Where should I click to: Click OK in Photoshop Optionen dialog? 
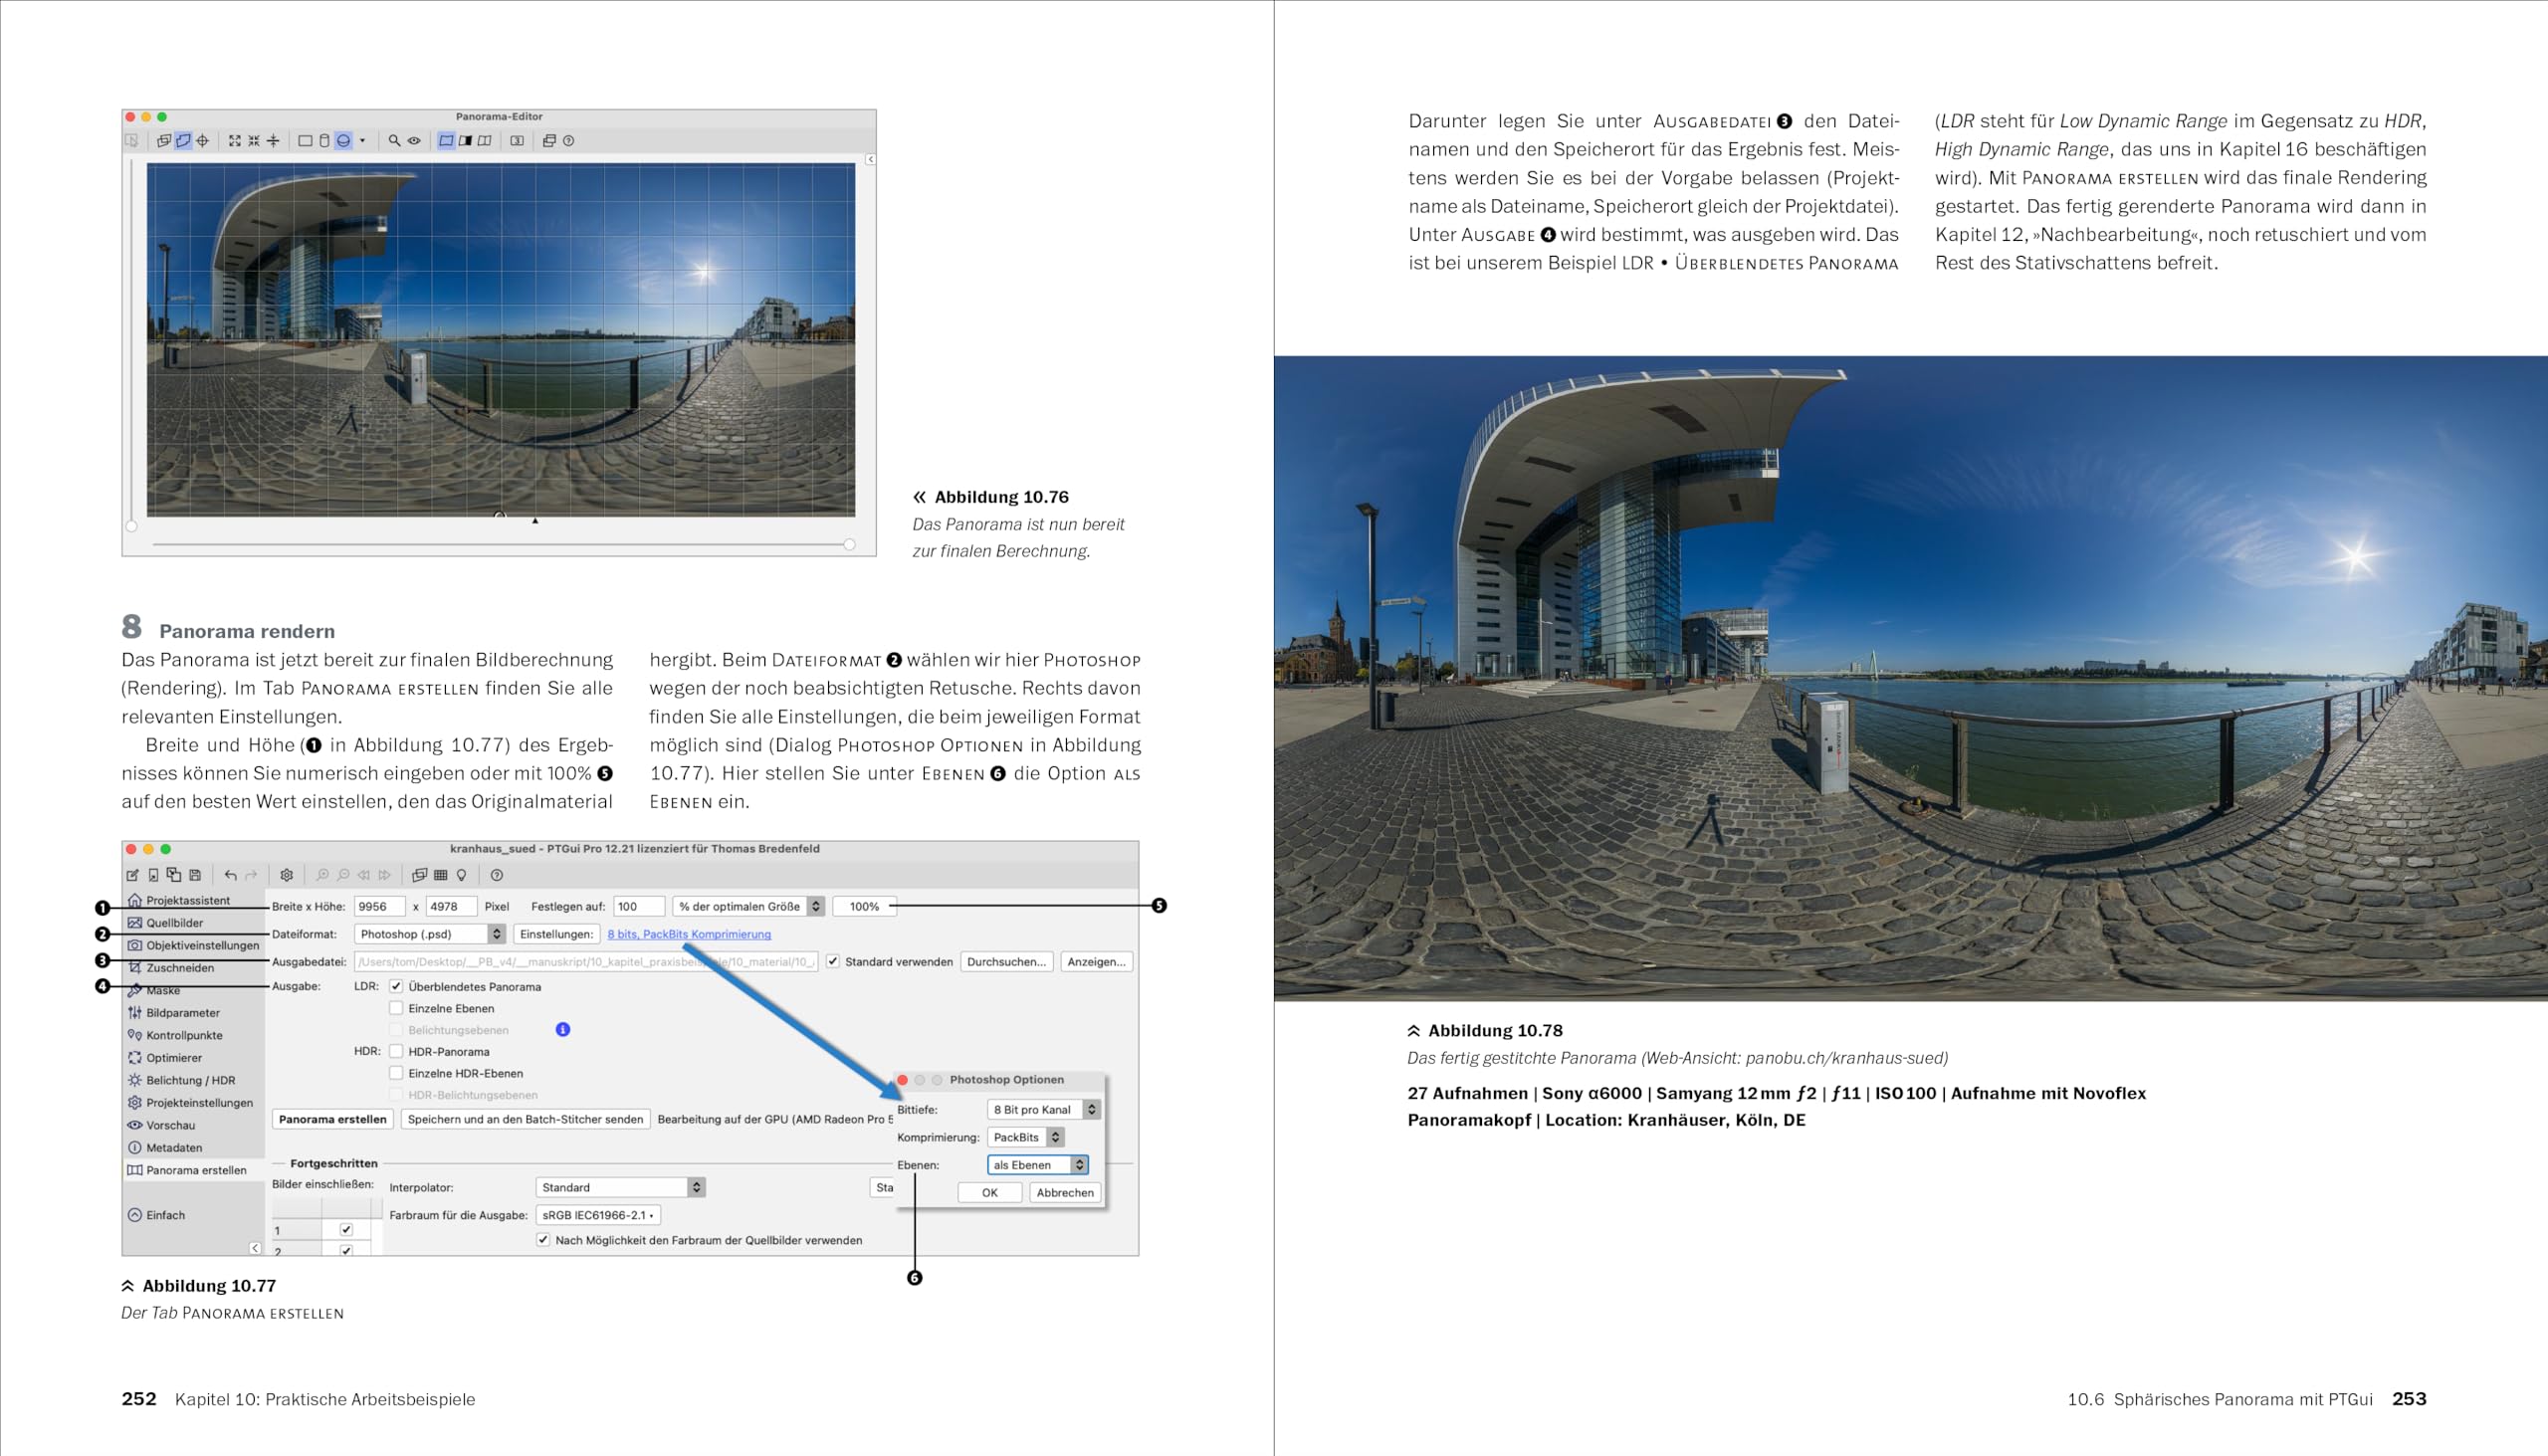[x=990, y=1192]
